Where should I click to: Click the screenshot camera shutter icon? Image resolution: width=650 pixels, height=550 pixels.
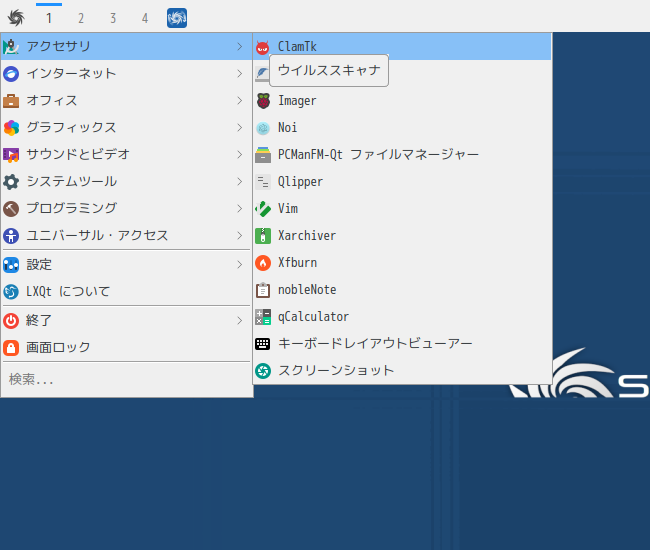pos(263,371)
